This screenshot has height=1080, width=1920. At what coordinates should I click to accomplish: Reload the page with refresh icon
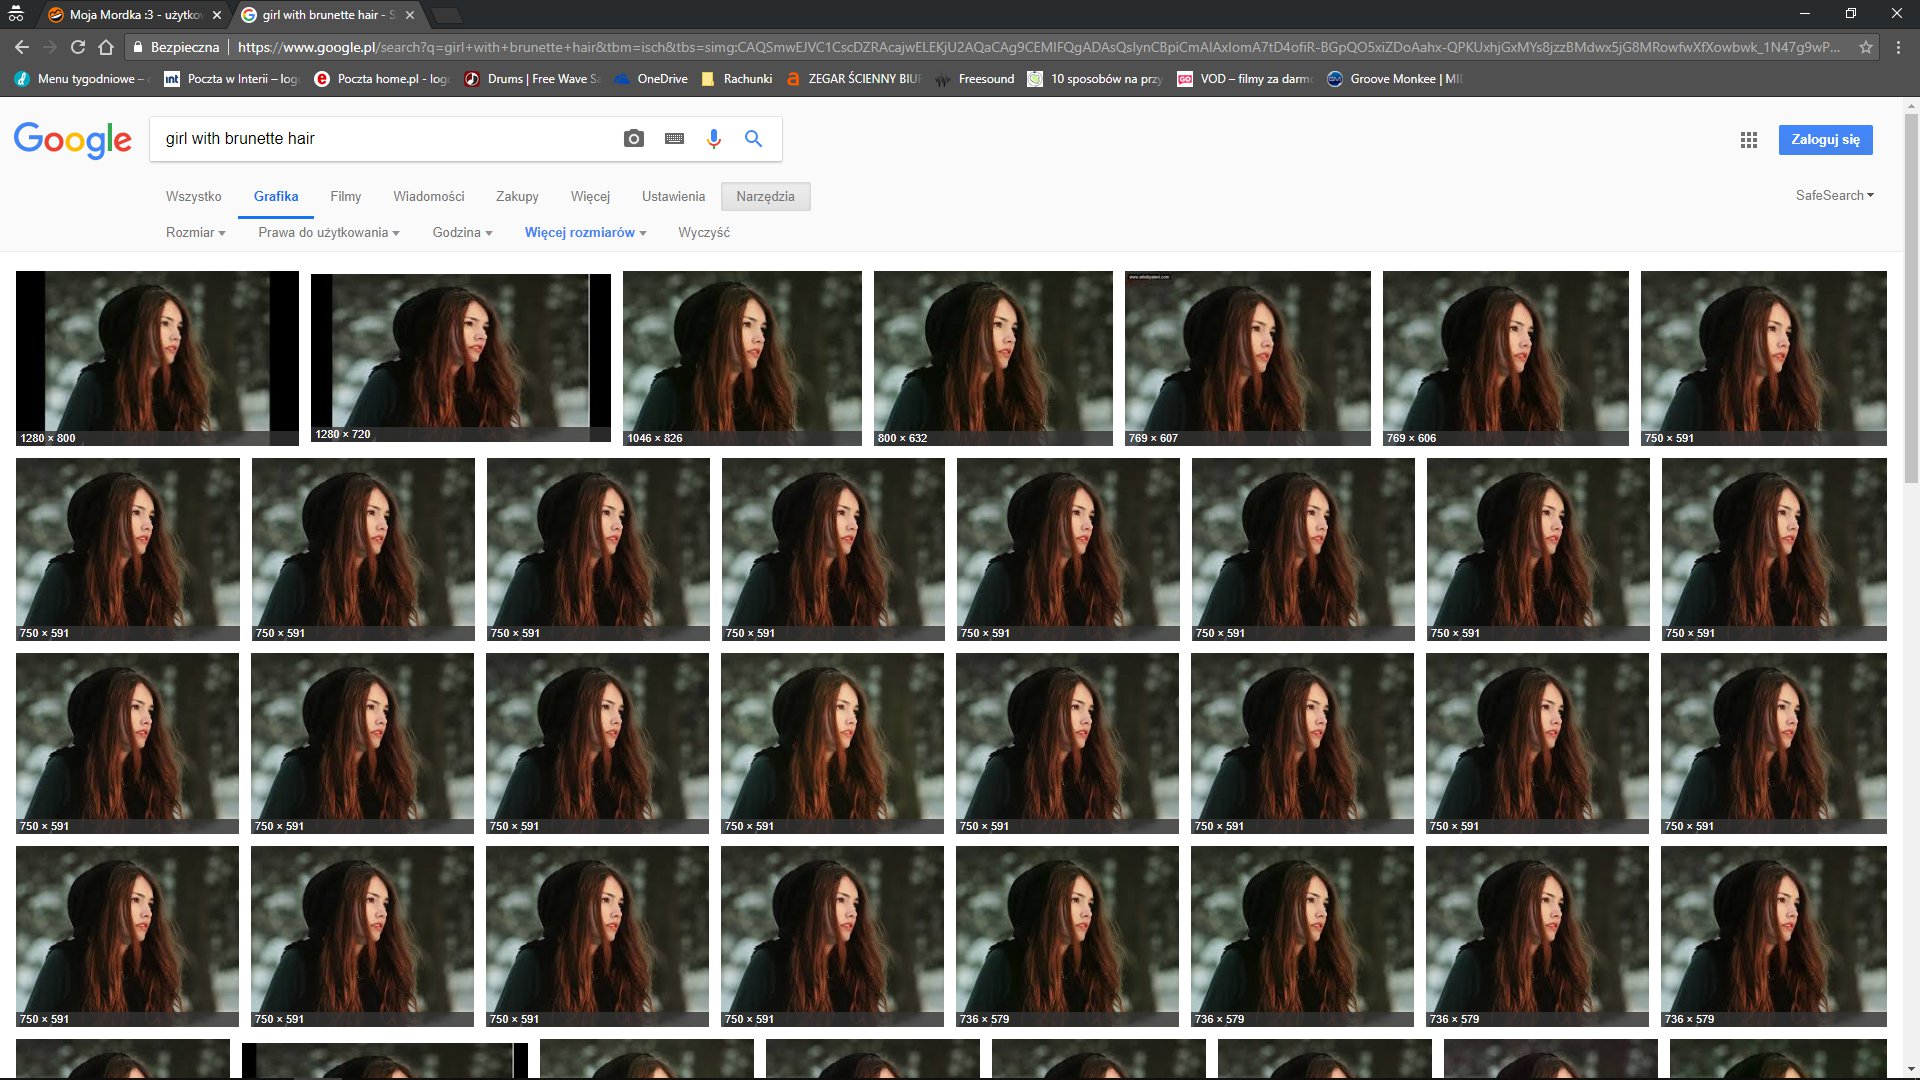(x=78, y=47)
